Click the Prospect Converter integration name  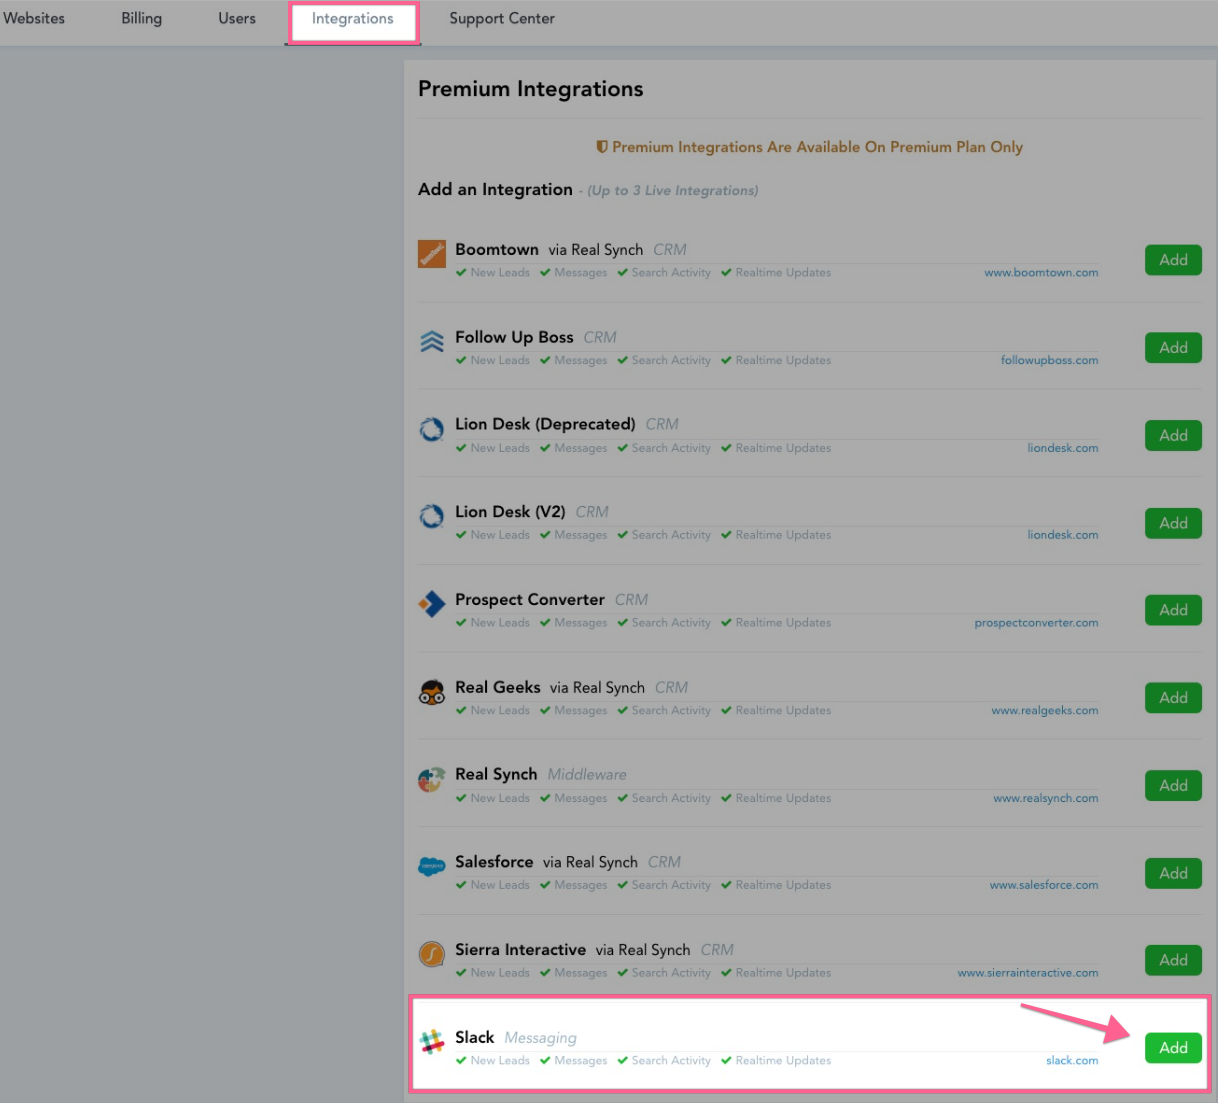pyautogui.click(x=530, y=600)
